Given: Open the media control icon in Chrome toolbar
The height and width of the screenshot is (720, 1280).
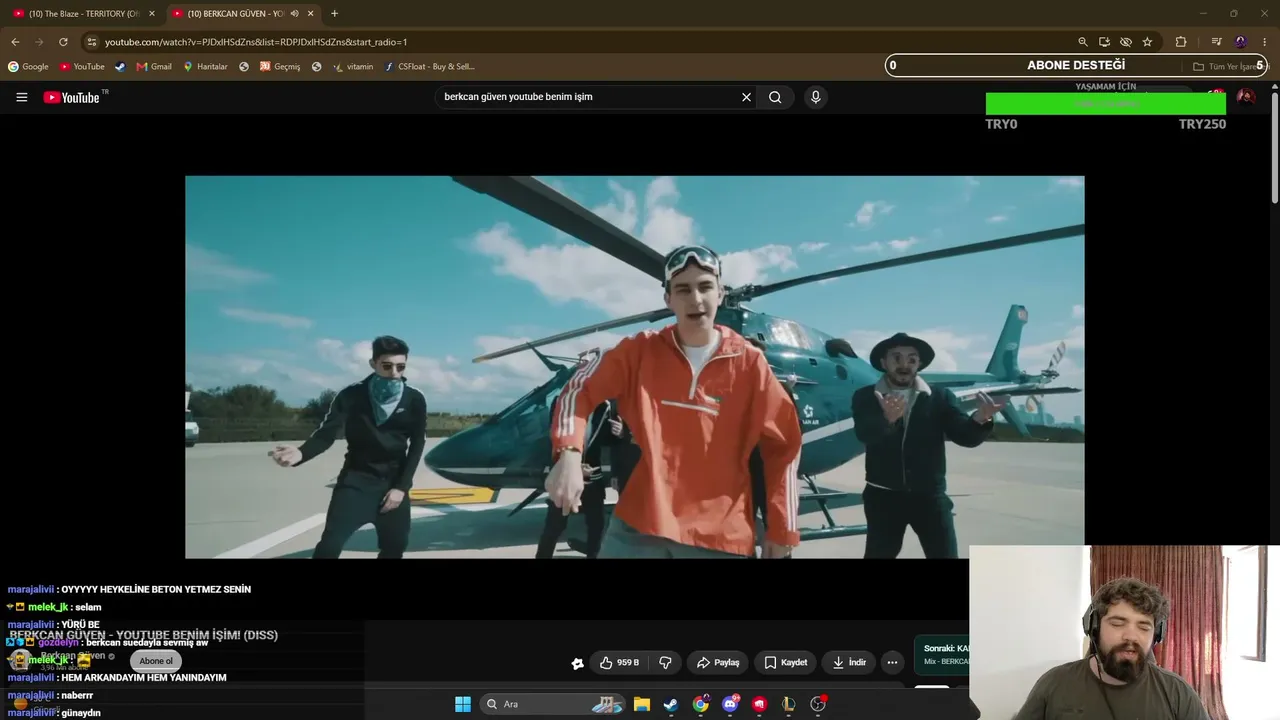Looking at the screenshot, I should click(x=1216, y=42).
